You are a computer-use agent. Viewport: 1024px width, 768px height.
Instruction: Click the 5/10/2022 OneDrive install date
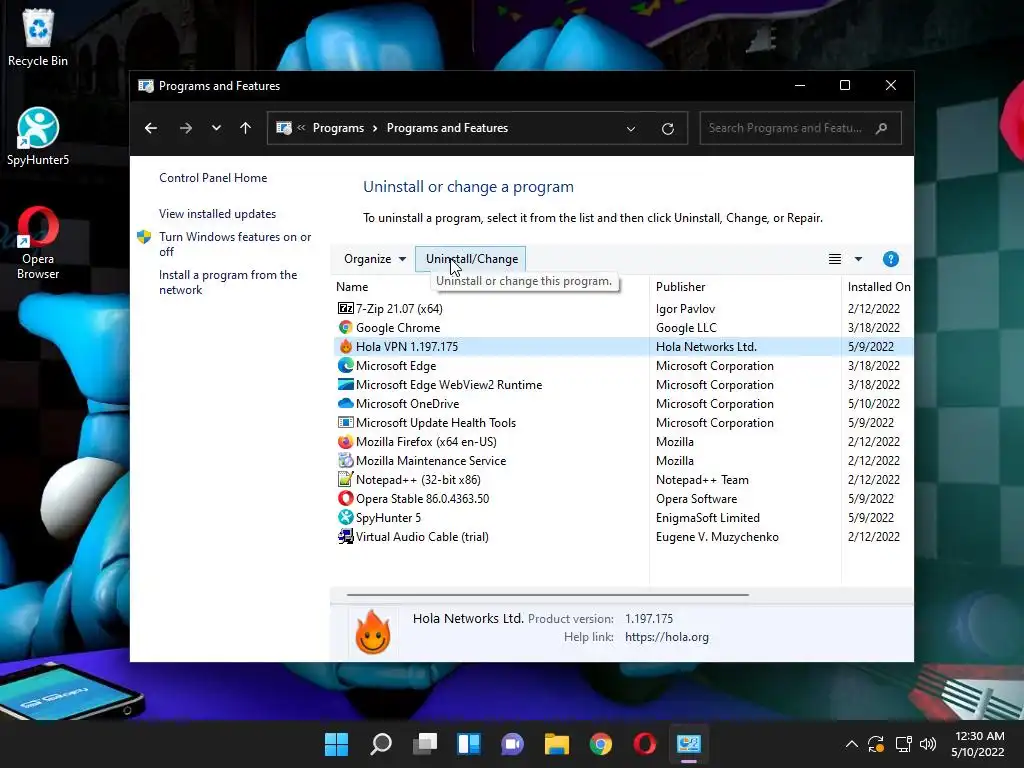point(874,404)
